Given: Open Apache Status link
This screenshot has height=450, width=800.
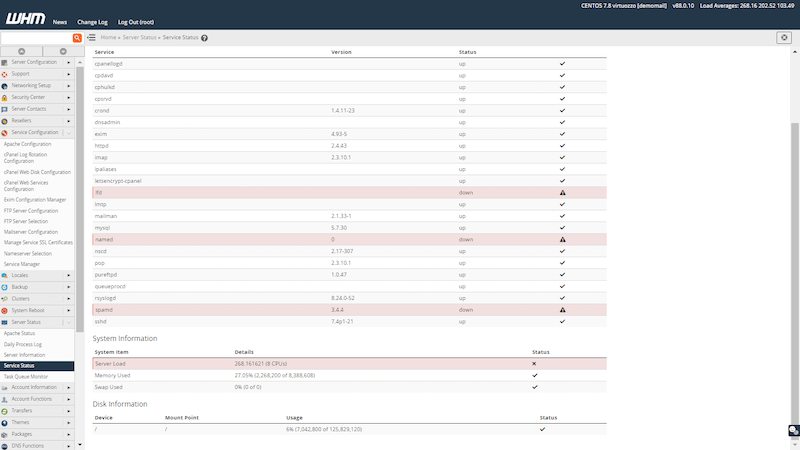Looking at the screenshot, I should (19, 333).
